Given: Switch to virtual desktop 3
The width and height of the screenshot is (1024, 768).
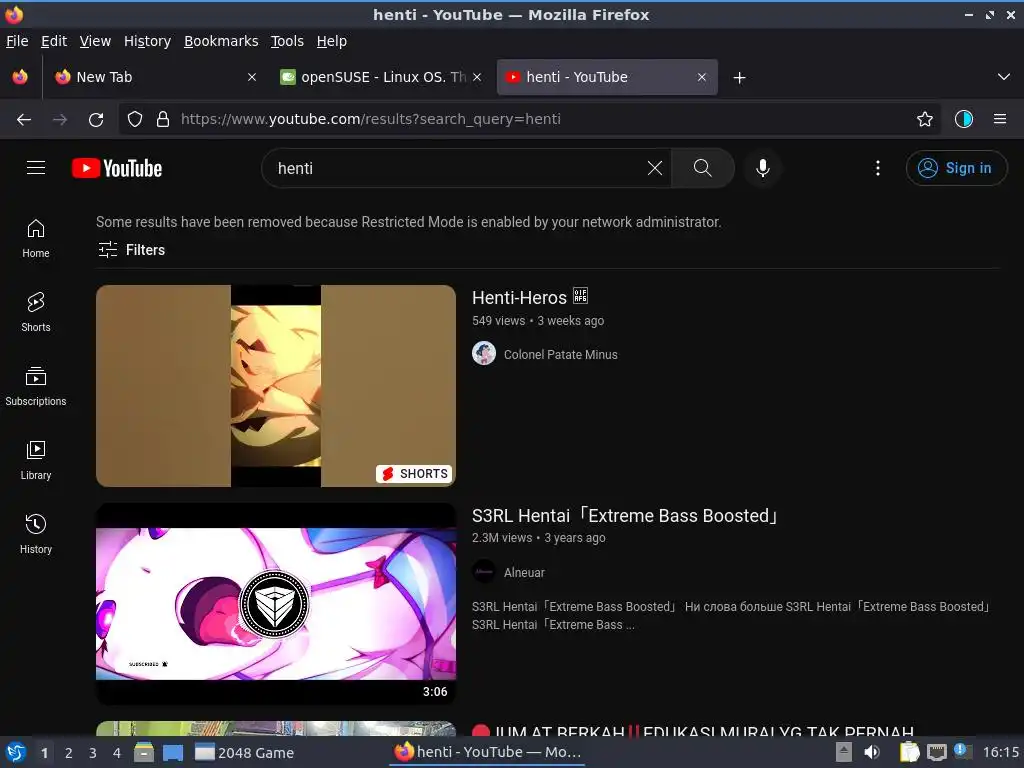Looking at the screenshot, I should [x=93, y=753].
